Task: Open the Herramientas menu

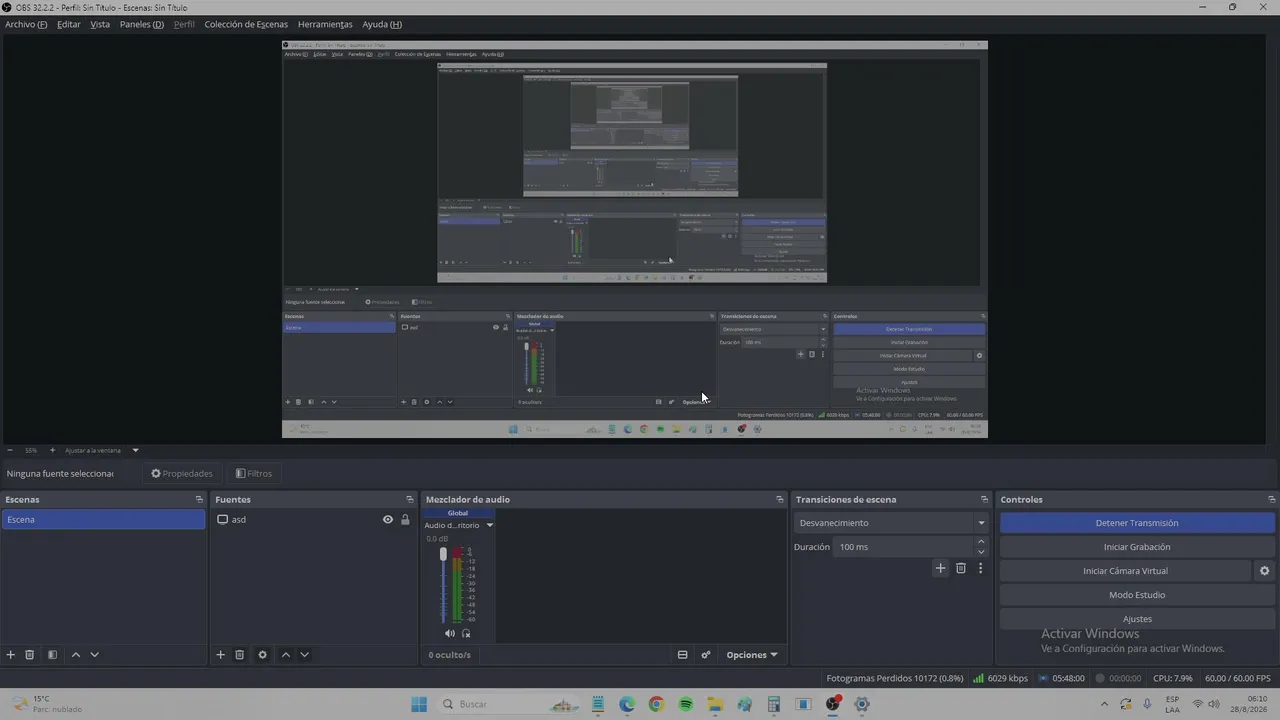Action: tap(325, 24)
